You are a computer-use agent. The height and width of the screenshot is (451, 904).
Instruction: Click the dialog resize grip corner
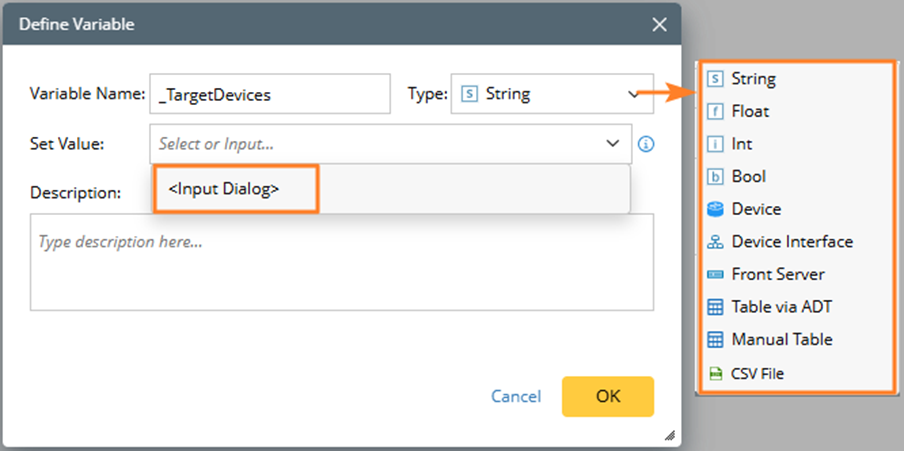669,435
